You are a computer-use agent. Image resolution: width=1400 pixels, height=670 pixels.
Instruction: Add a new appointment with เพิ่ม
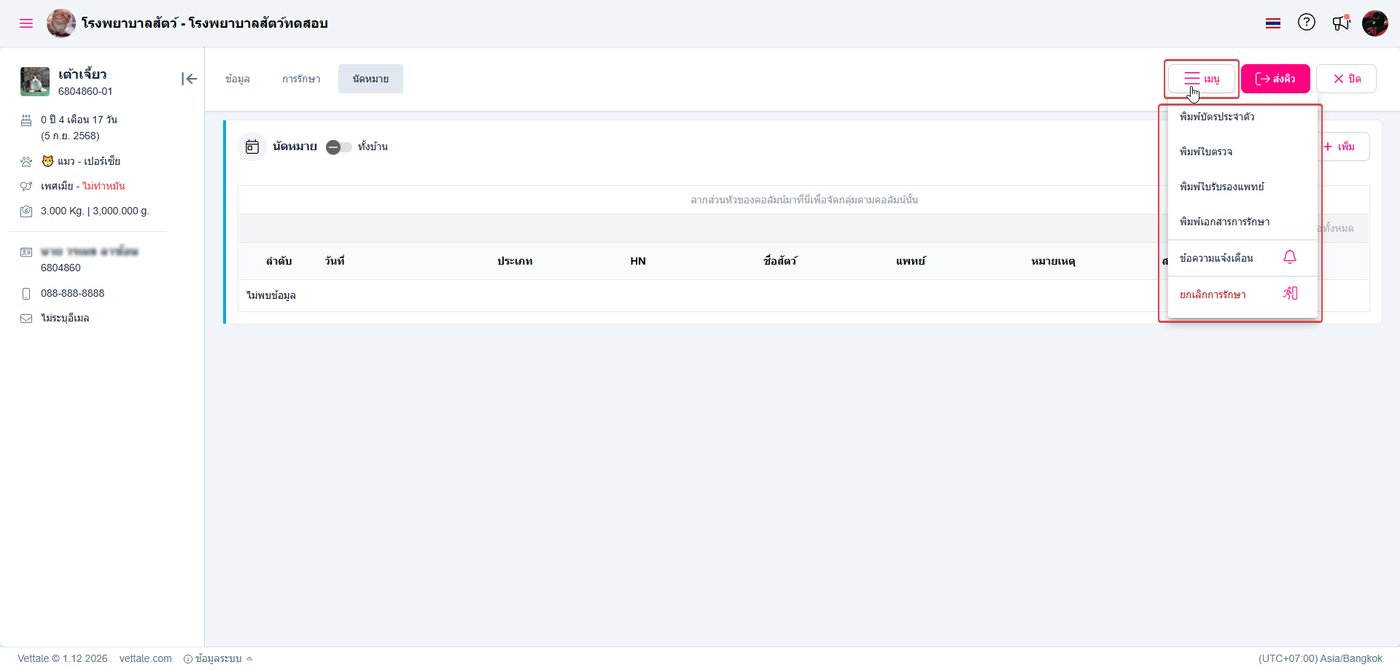click(x=1339, y=147)
